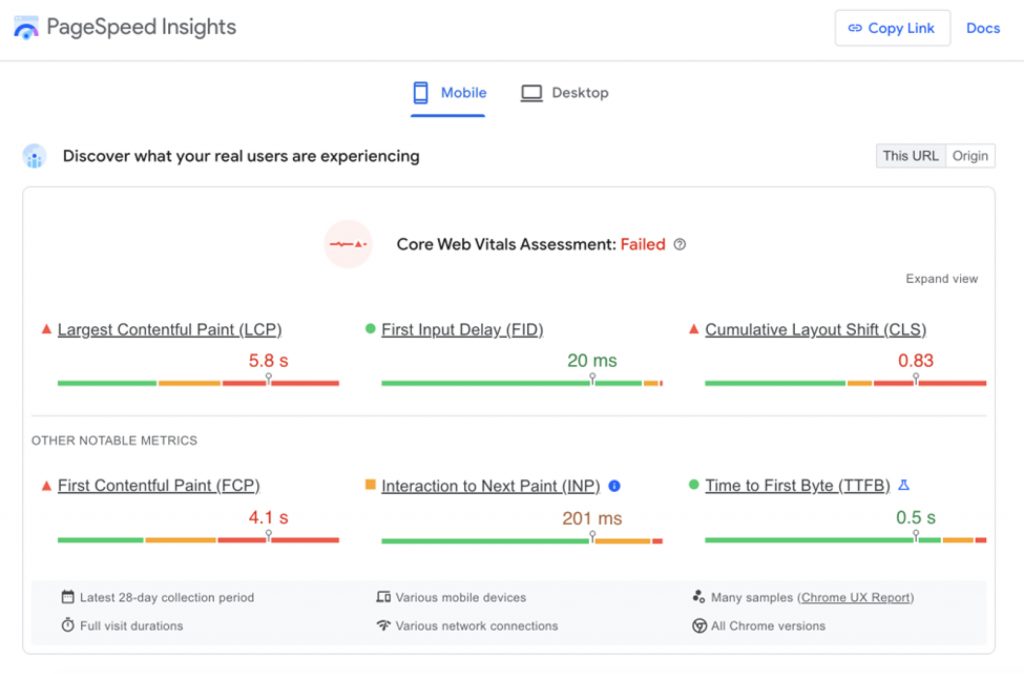Click the blue info icon beside INP
Screen dimensions: 1024x674
point(615,486)
